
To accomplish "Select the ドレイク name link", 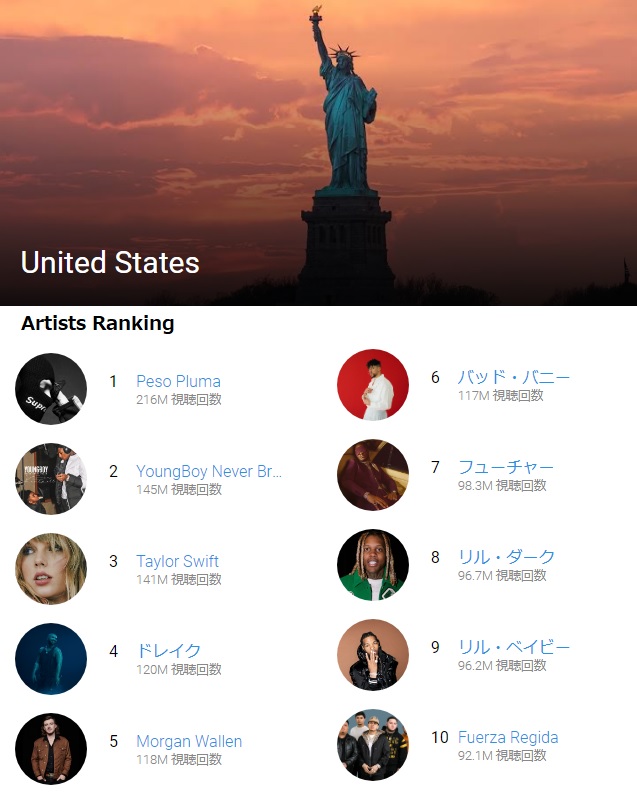I will (169, 651).
